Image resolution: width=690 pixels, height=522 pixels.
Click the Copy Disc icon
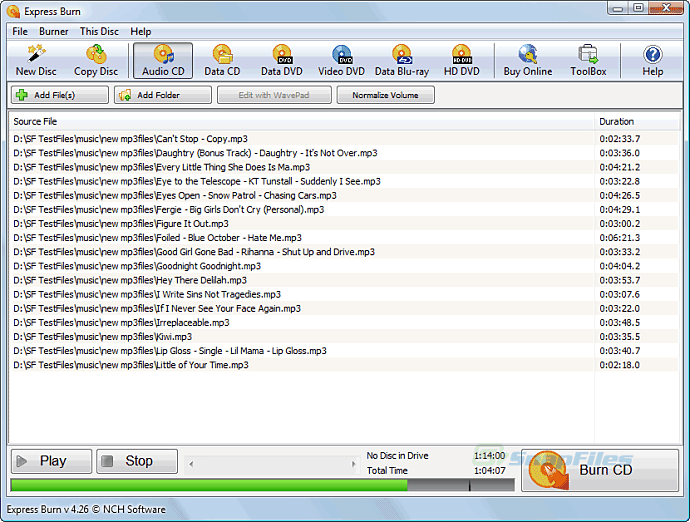click(x=96, y=54)
